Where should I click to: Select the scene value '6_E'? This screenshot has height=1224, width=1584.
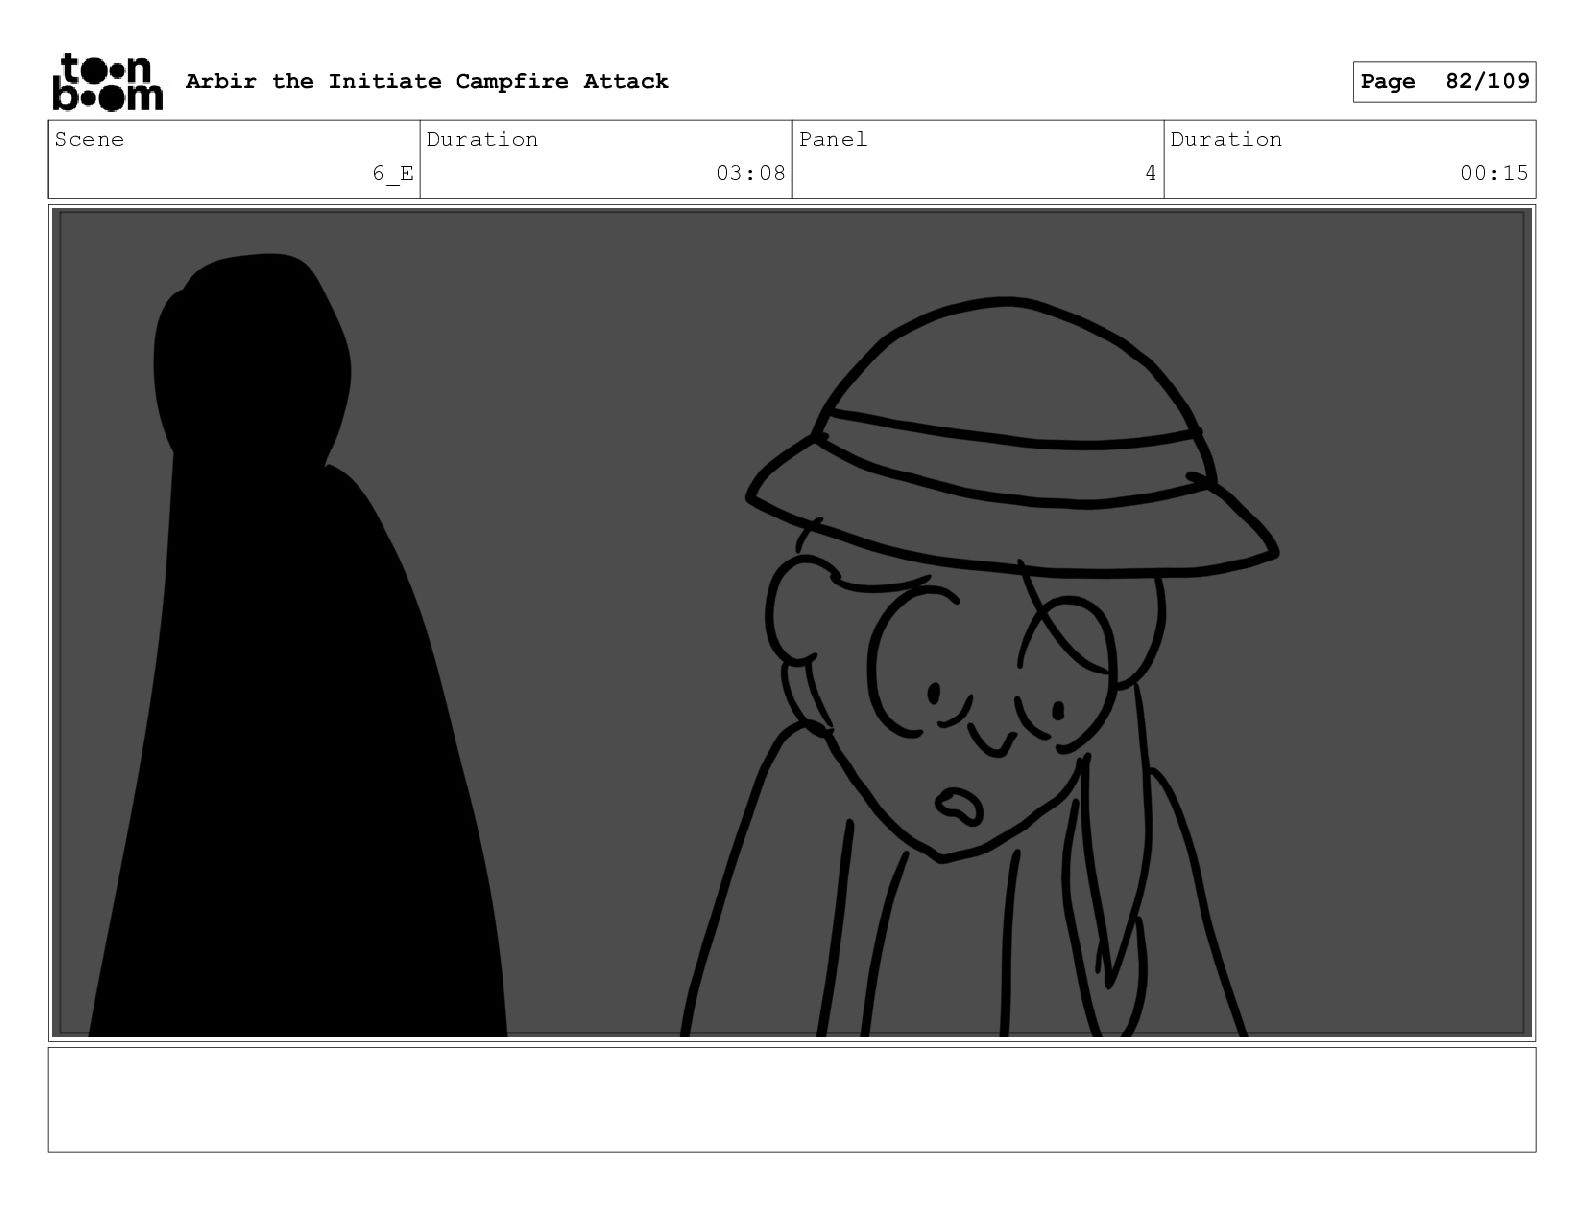(x=393, y=173)
